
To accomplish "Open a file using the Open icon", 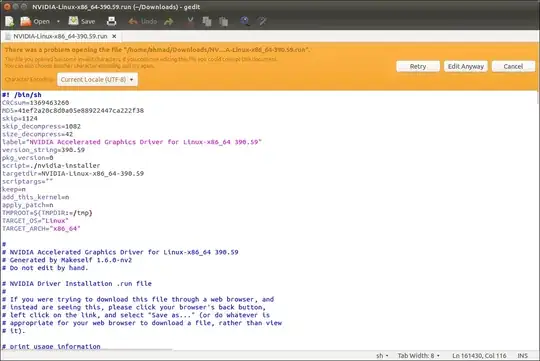I will (x=35, y=21).
